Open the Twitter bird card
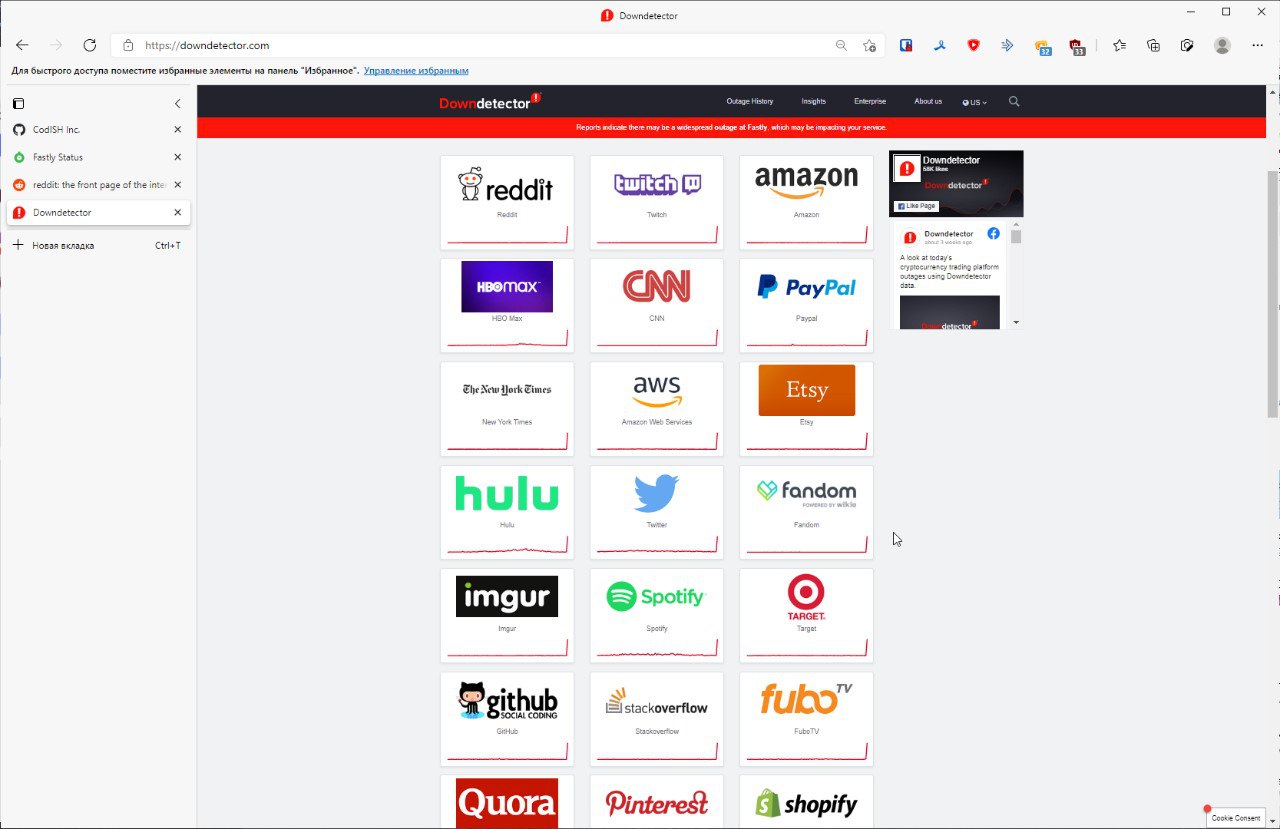Viewport: 1280px width, 829px height. (656, 512)
